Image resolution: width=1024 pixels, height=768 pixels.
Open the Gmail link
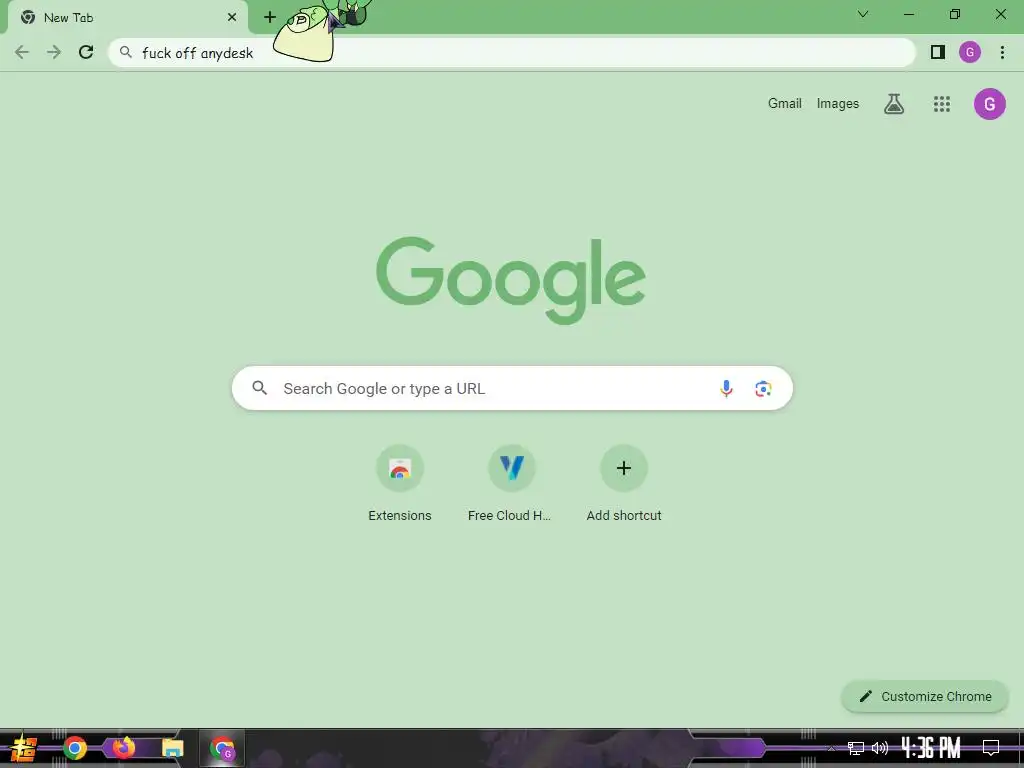[x=784, y=103]
